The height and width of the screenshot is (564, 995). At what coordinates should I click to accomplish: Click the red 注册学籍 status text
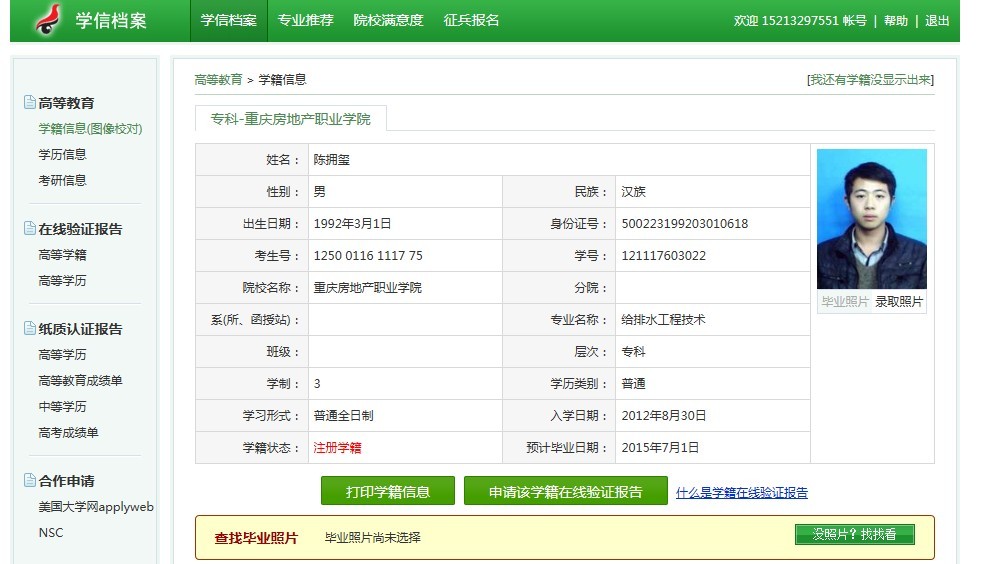[337, 448]
